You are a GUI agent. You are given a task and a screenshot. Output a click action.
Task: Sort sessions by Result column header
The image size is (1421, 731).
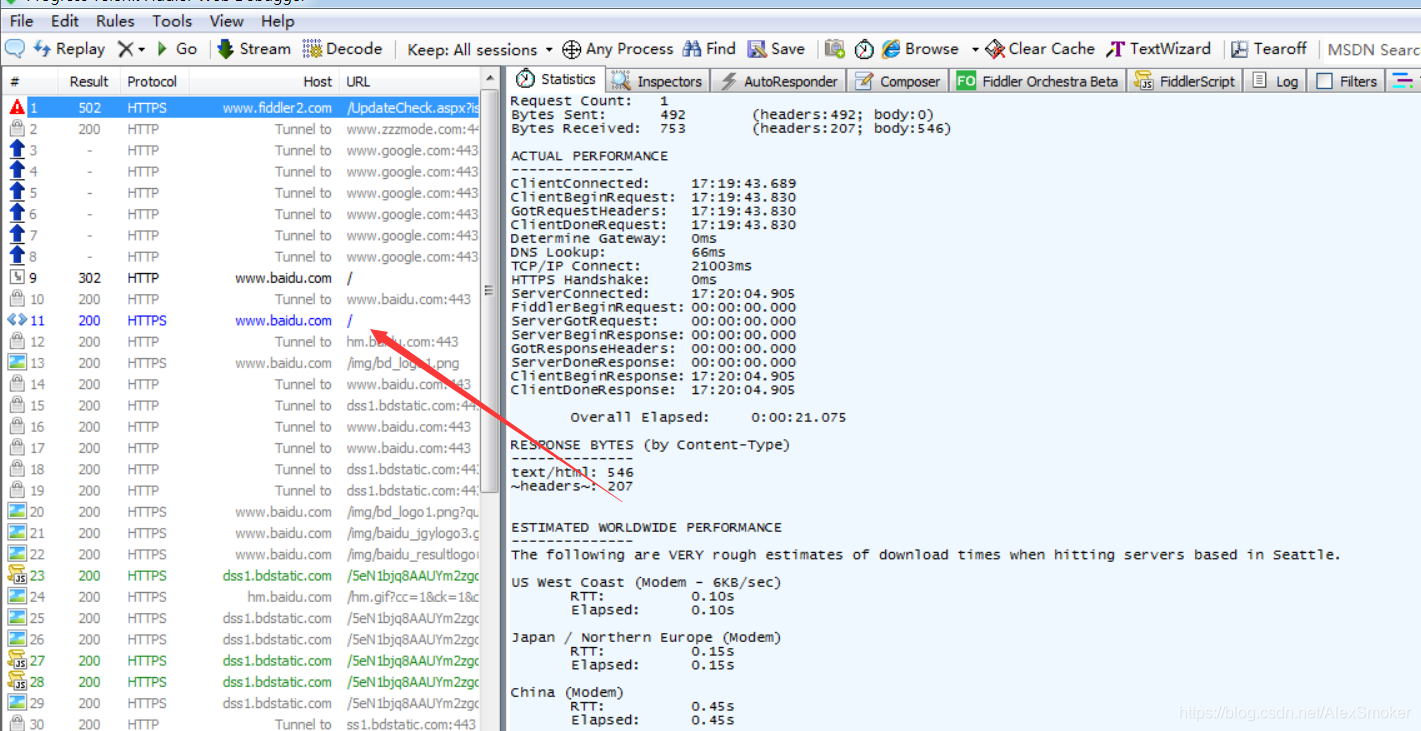89,82
